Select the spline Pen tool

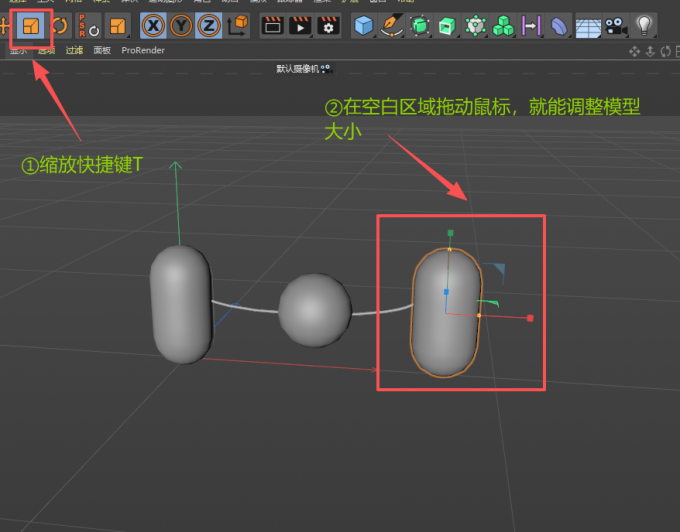[392, 26]
